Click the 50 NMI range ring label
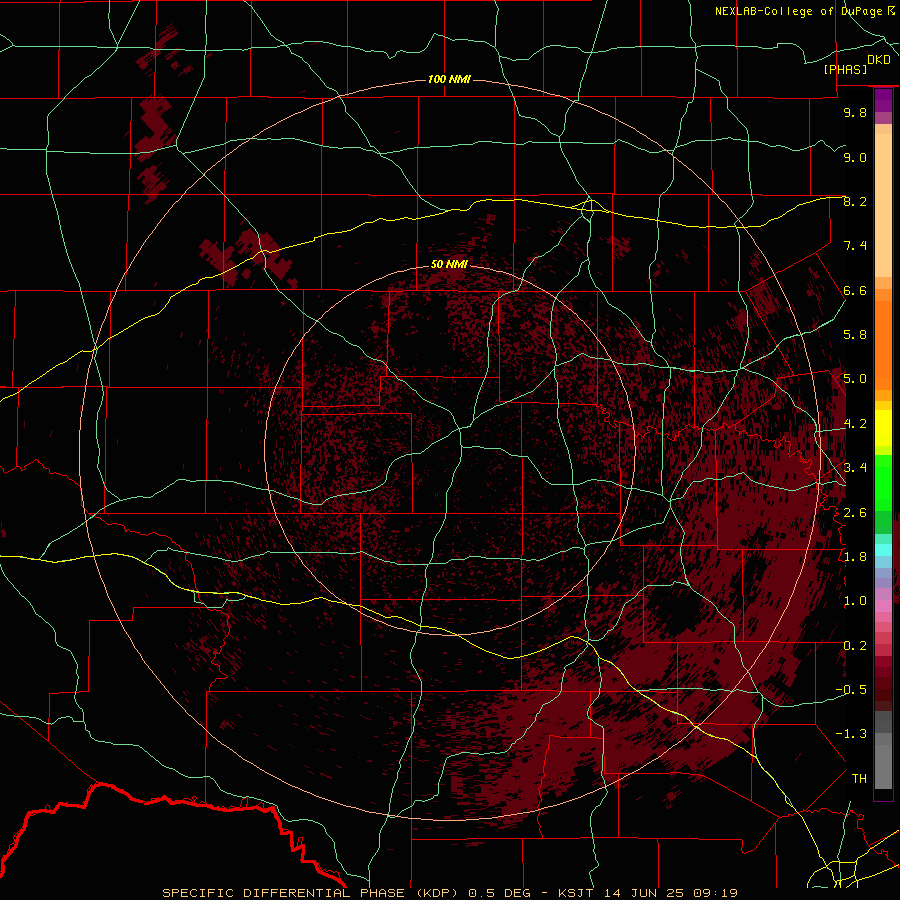 tap(449, 264)
